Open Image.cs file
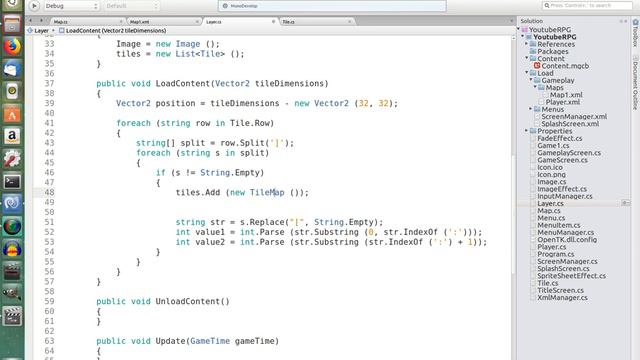 [x=551, y=182]
